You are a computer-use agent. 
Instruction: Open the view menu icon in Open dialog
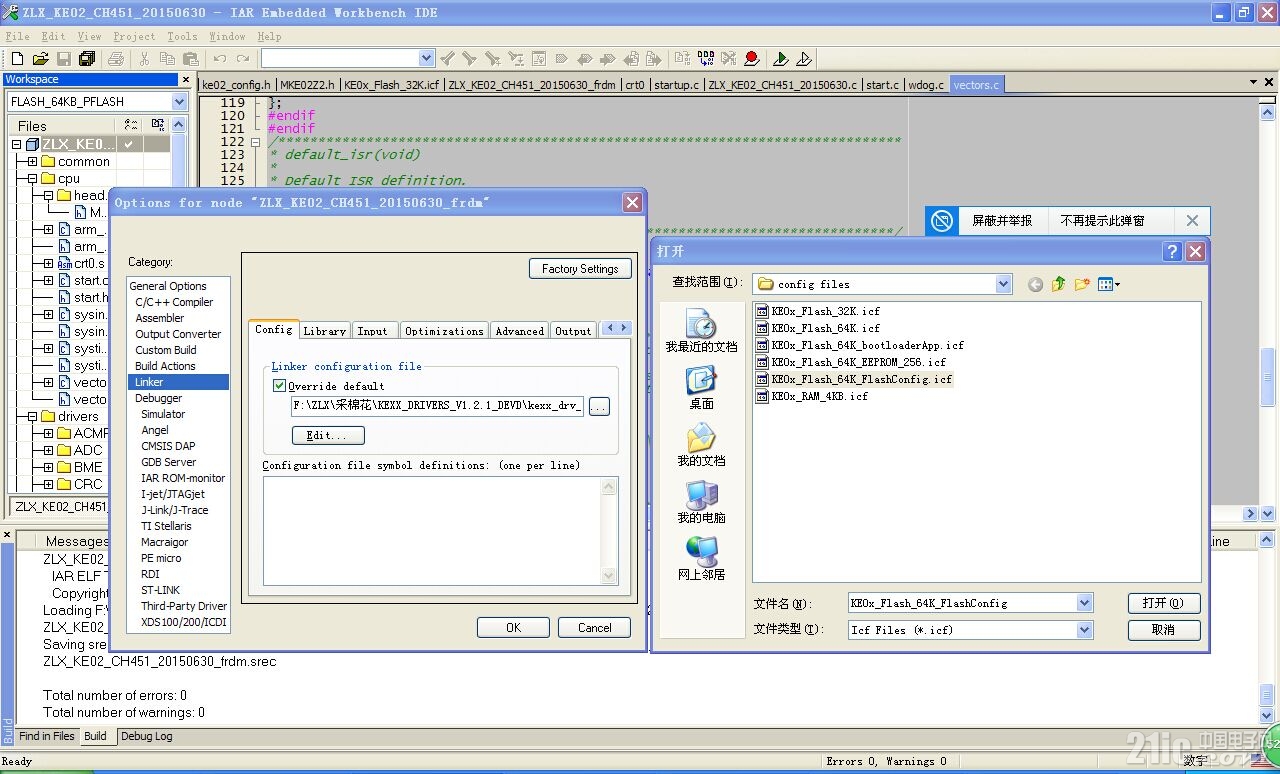1109,284
